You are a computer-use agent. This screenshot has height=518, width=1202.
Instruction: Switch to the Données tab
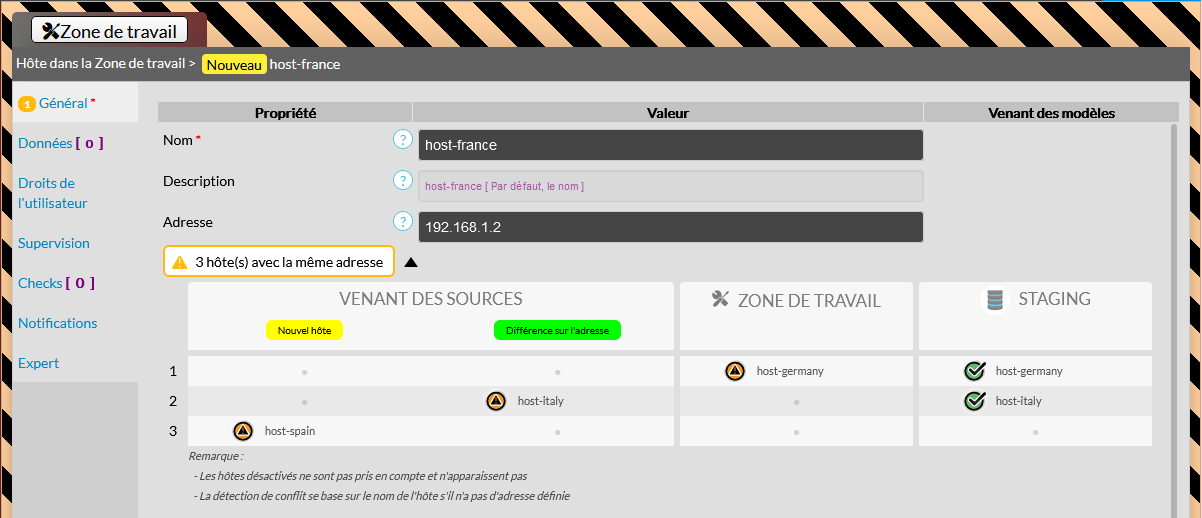pos(60,143)
